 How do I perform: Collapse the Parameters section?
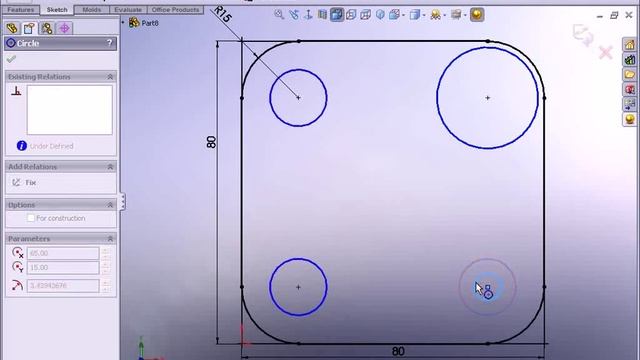click(110, 239)
